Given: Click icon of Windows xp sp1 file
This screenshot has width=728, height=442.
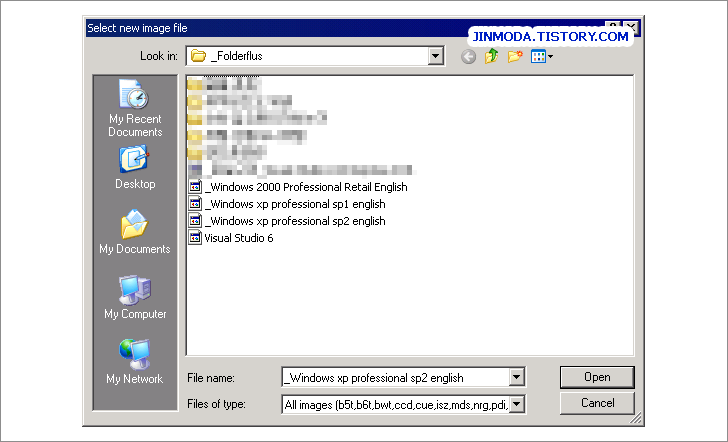Looking at the screenshot, I should coord(195,204).
